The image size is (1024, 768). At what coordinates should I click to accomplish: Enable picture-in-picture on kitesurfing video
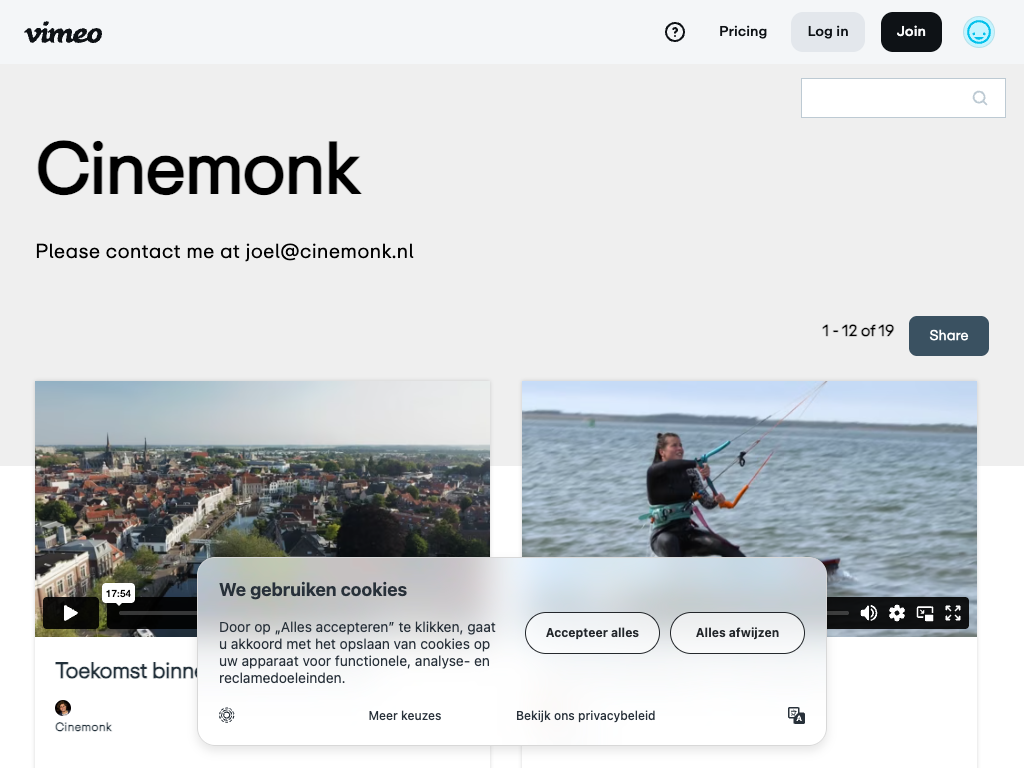(x=925, y=613)
